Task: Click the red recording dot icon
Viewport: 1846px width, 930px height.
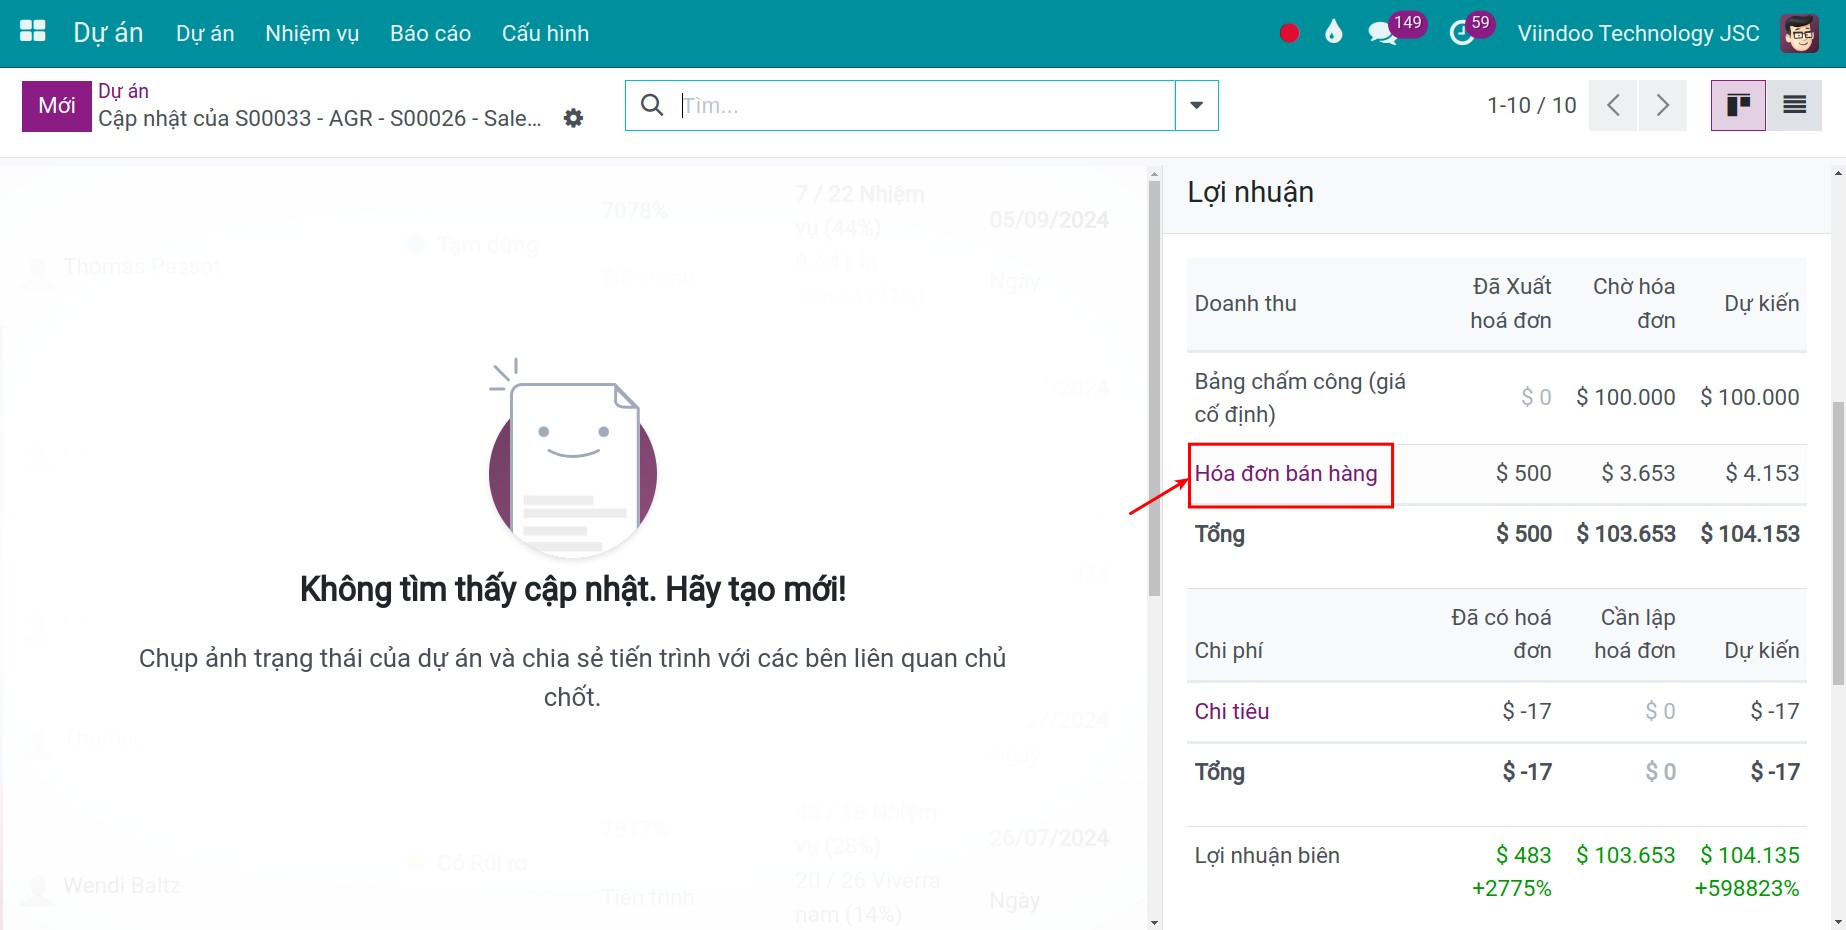Action: coord(1289,33)
